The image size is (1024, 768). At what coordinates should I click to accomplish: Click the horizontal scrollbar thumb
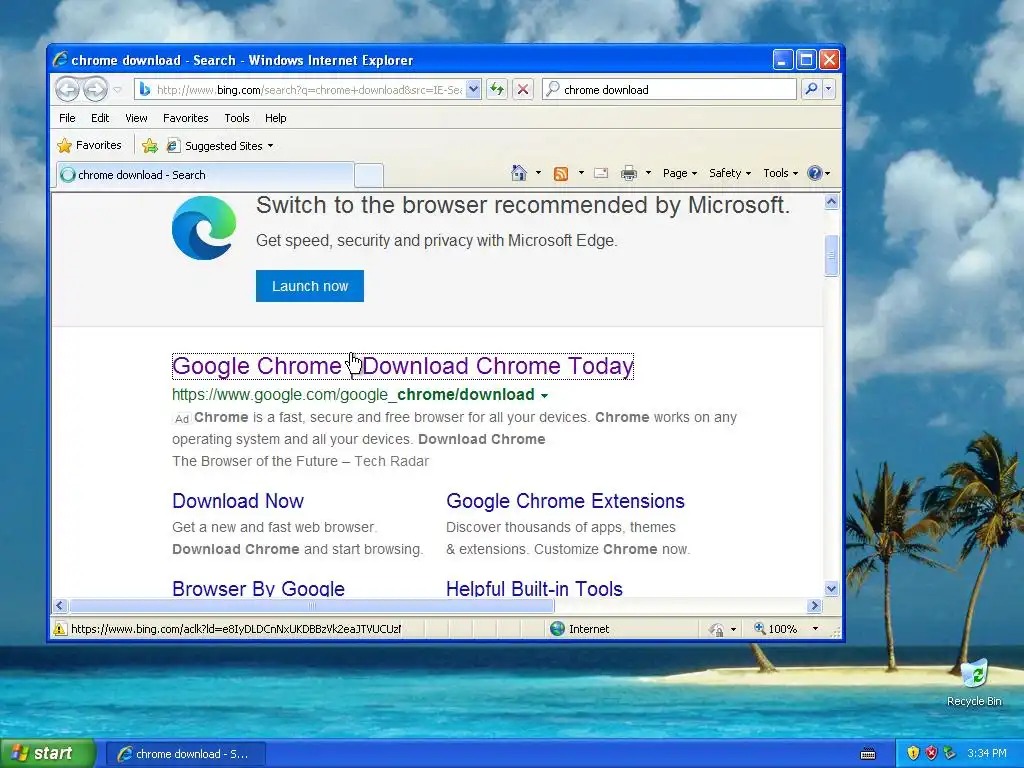tap(312, 605)
